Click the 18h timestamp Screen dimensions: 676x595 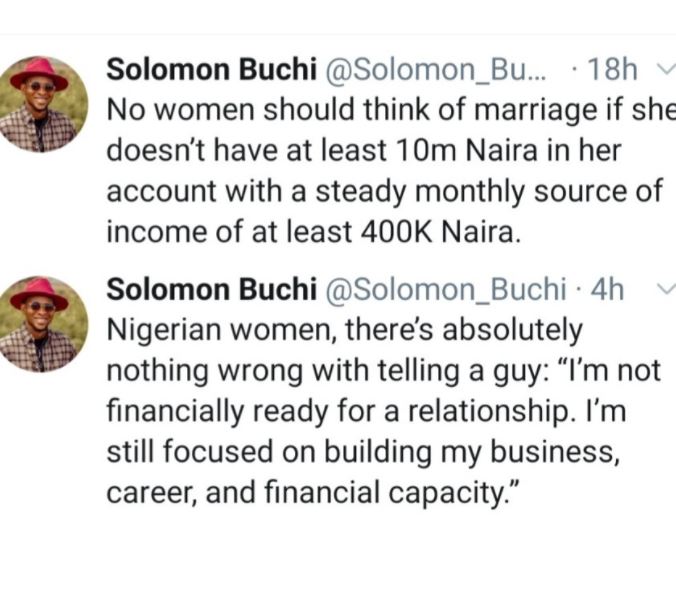(613, 70)
